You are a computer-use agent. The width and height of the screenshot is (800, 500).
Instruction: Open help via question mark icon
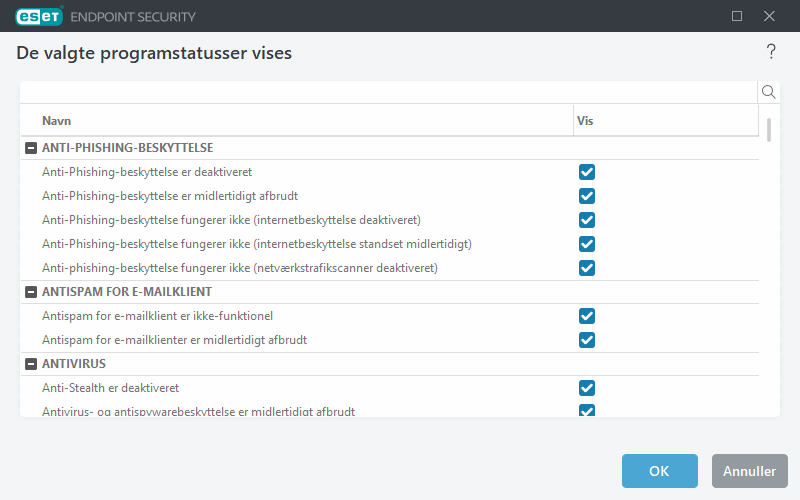pos(771,52)
